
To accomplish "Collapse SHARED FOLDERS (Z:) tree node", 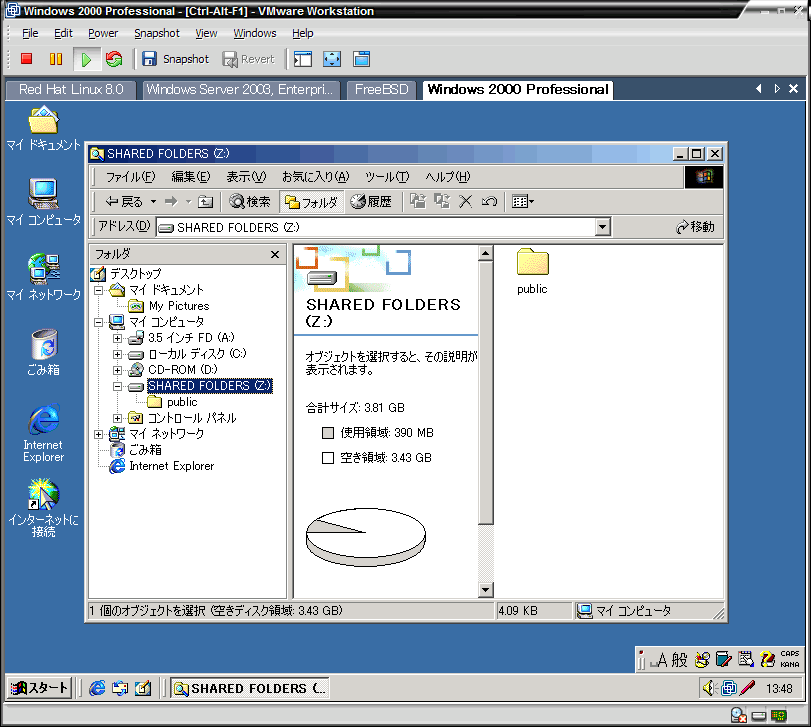I will 117,387.
